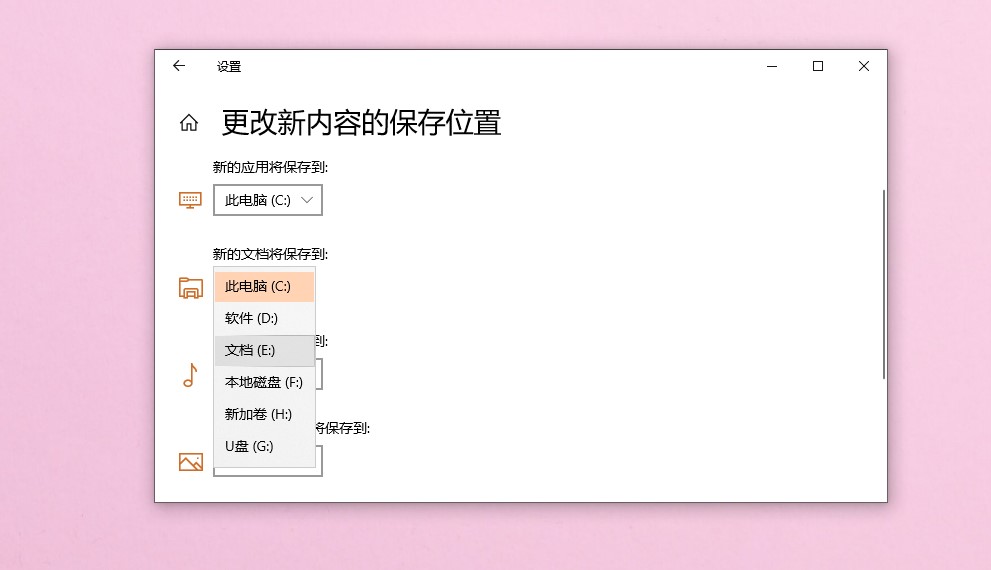
Task: Click the pictures landscape icon
Action: click(190, 462)
